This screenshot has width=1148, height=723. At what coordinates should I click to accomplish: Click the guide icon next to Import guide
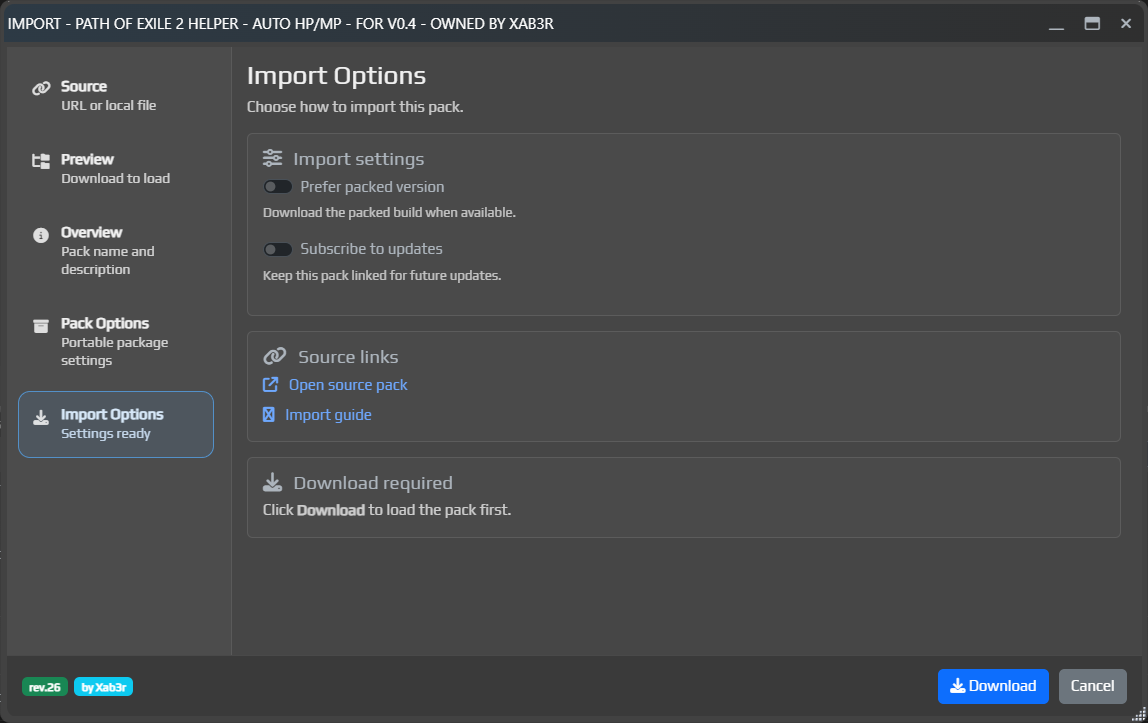point(268,414)
